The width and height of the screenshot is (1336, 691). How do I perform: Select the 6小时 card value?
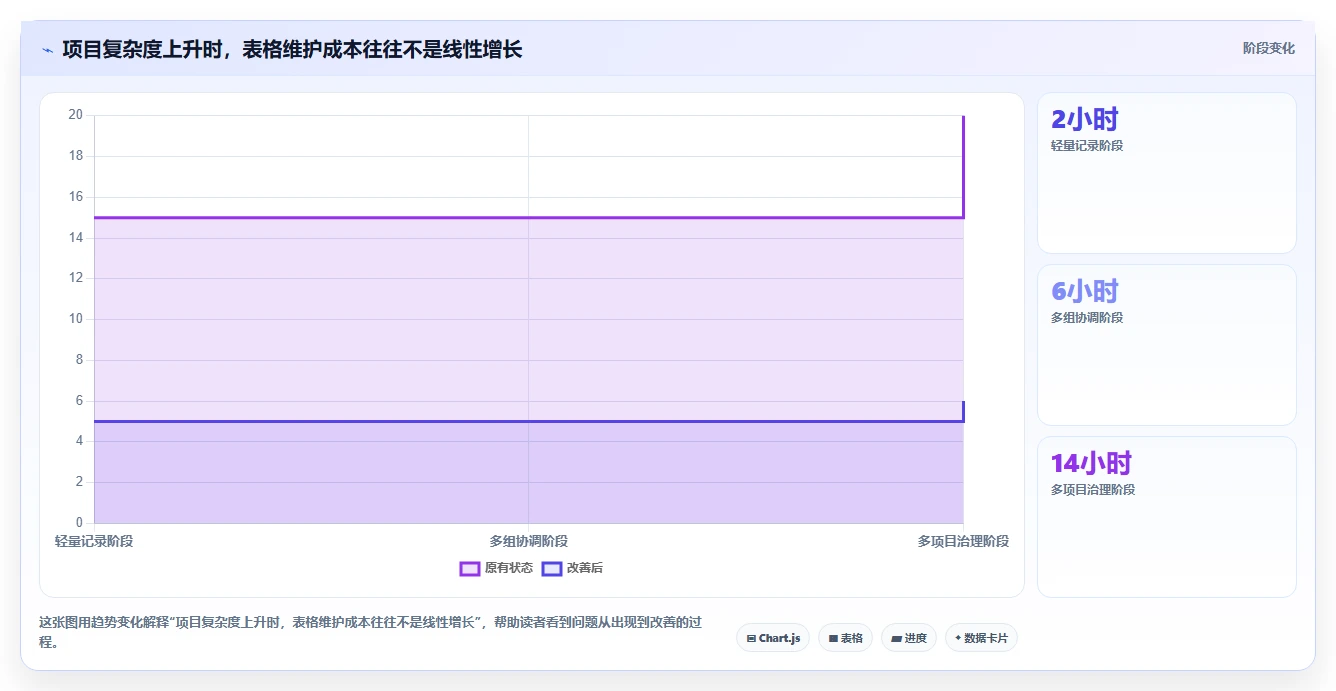tap(1085, 292)
